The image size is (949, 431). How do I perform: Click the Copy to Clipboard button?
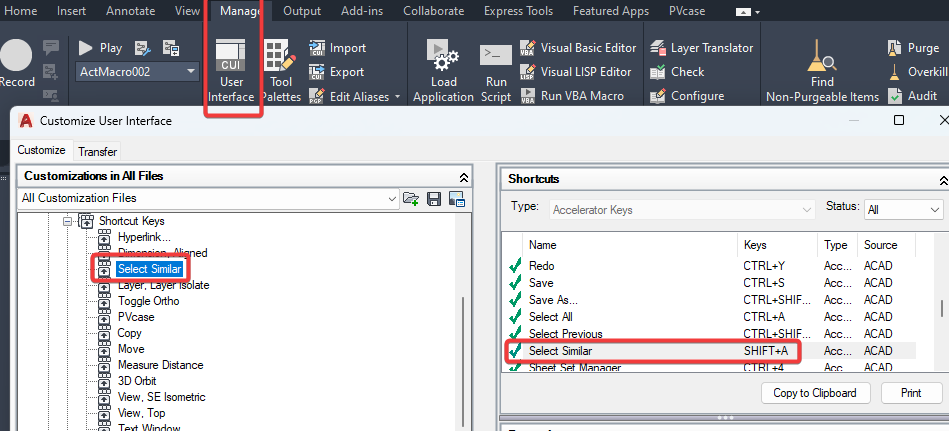tap(815, 393)
